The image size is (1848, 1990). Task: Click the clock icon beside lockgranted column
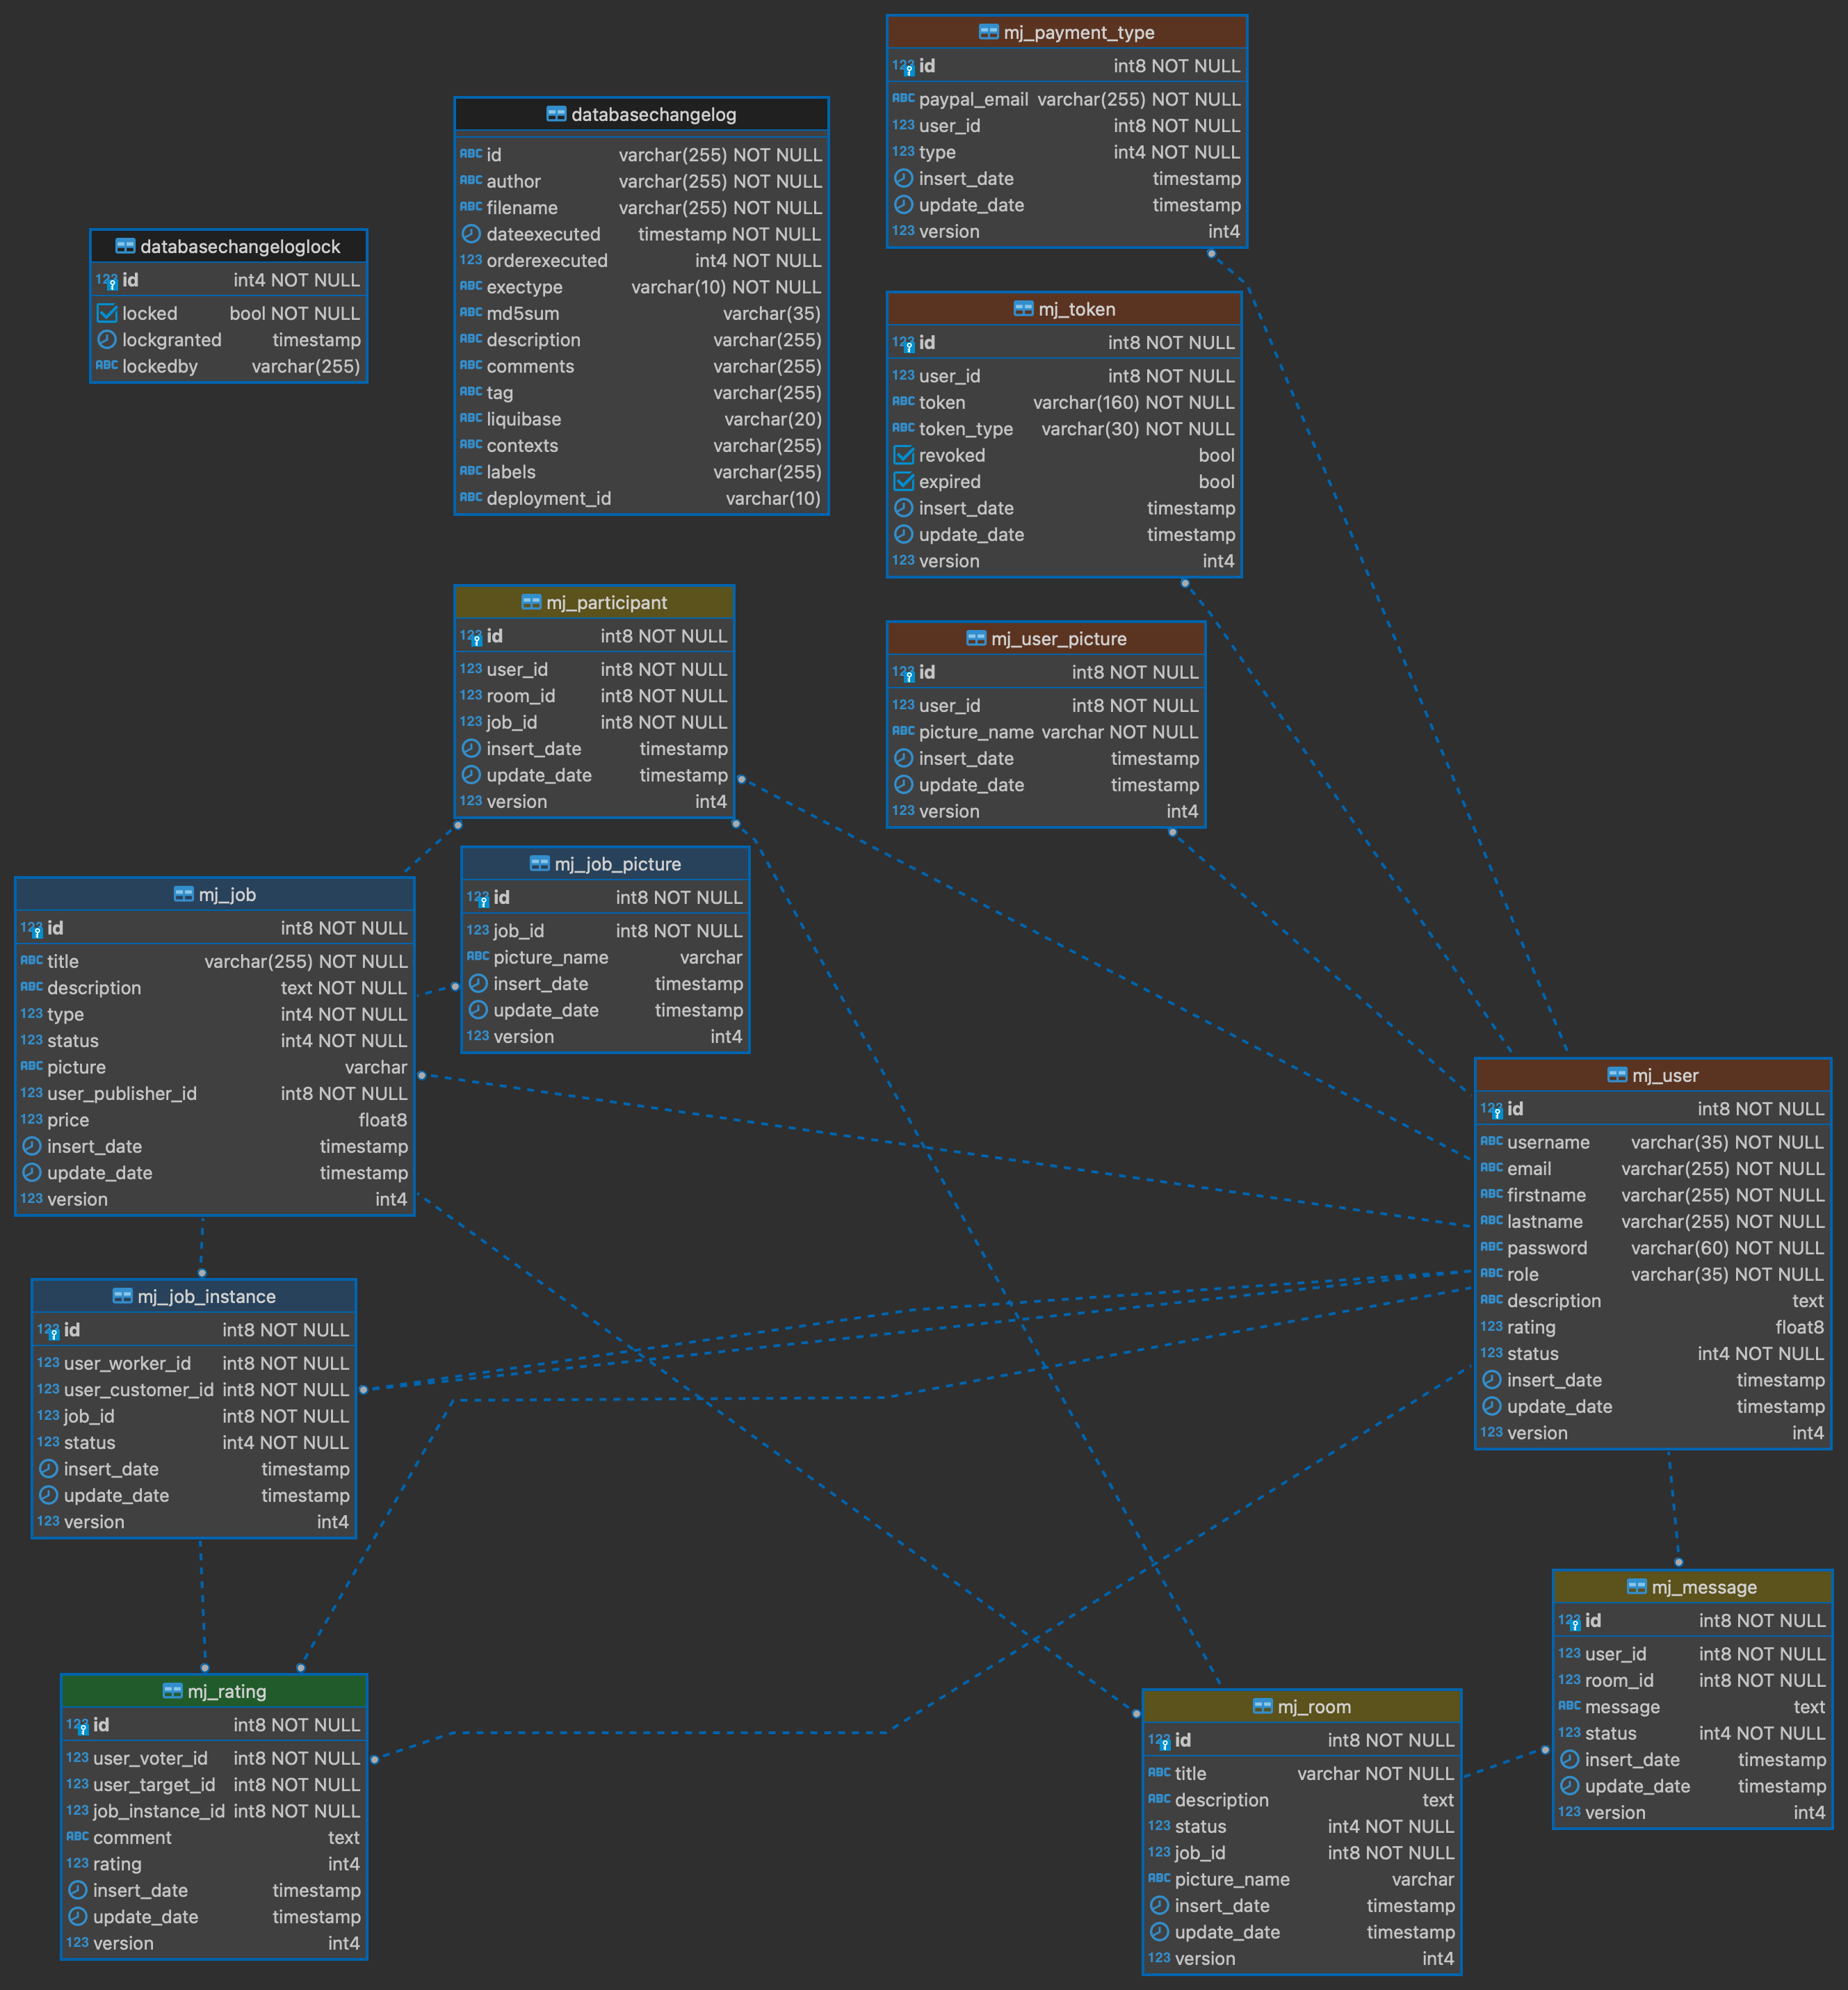107,340
